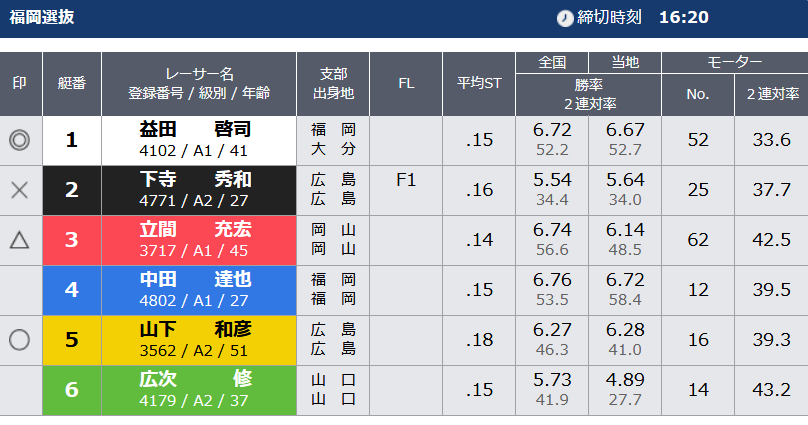Screen dimensions: 808x425
Task: Select the white boat number 1 cell
Action: tap(72, 141)
